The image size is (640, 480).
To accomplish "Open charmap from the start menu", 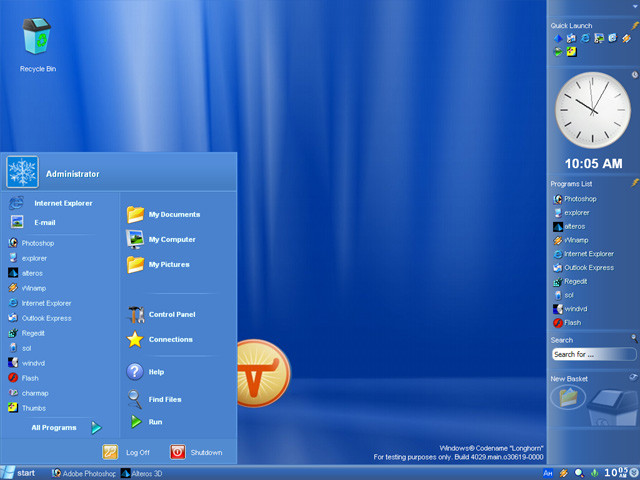I will pos(28,393).
